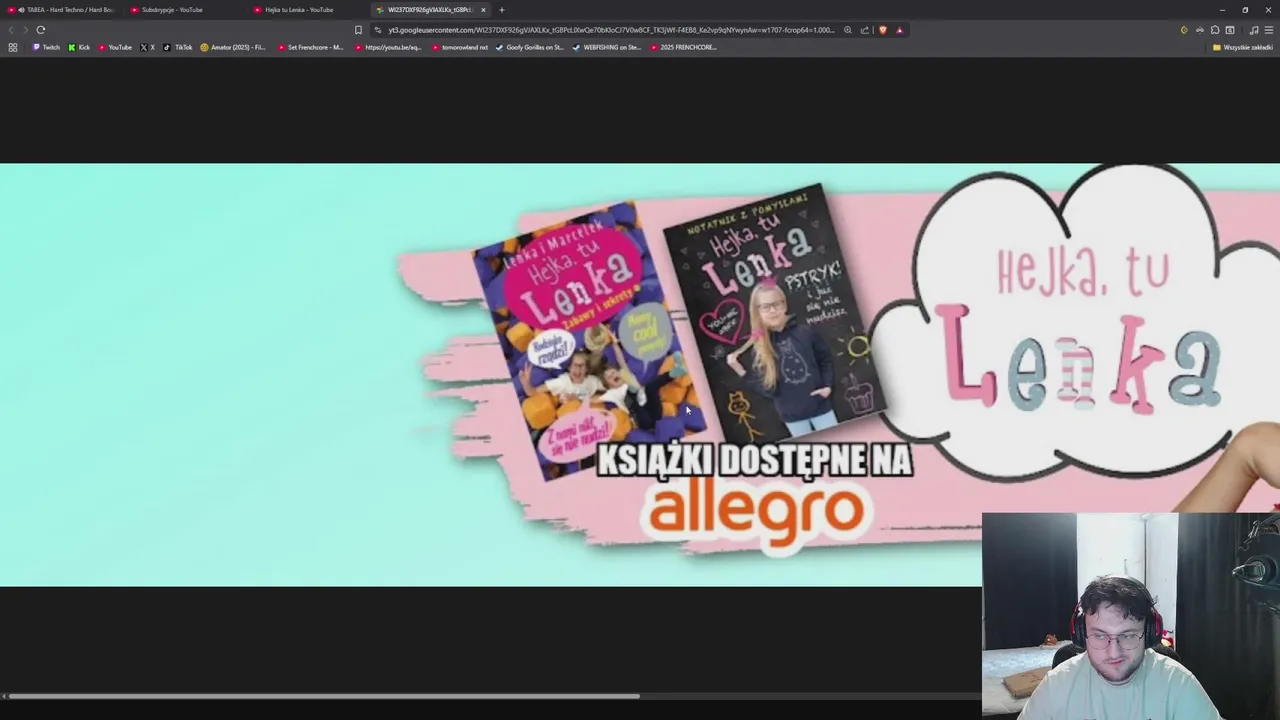The image size is (1280, 720).
Task: Close the active googleusercontent tab
Action: coord(483,10)
